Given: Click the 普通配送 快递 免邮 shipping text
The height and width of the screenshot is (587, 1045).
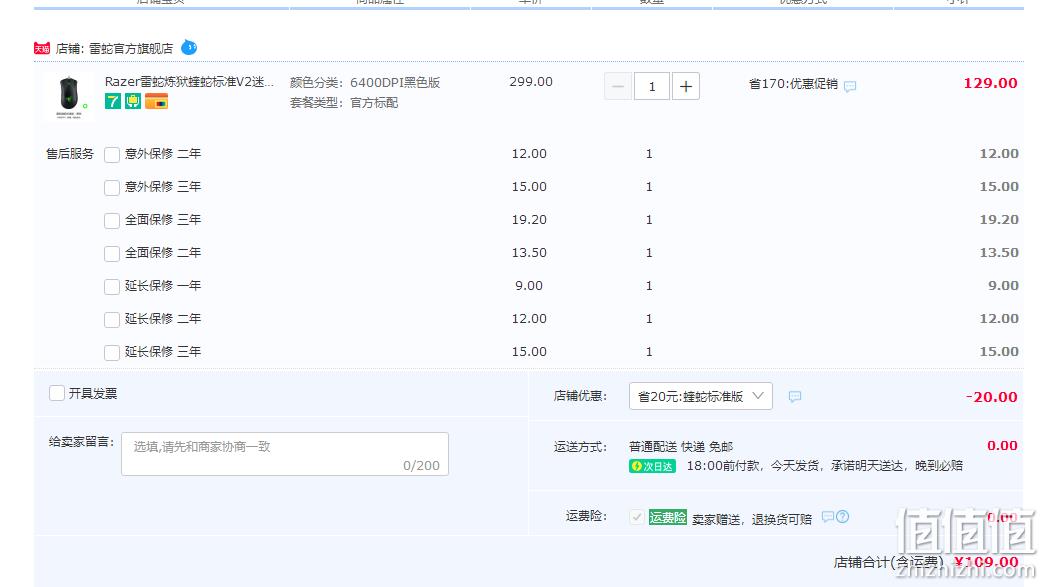Looking at the screenshot, I should tap(681, 446).
